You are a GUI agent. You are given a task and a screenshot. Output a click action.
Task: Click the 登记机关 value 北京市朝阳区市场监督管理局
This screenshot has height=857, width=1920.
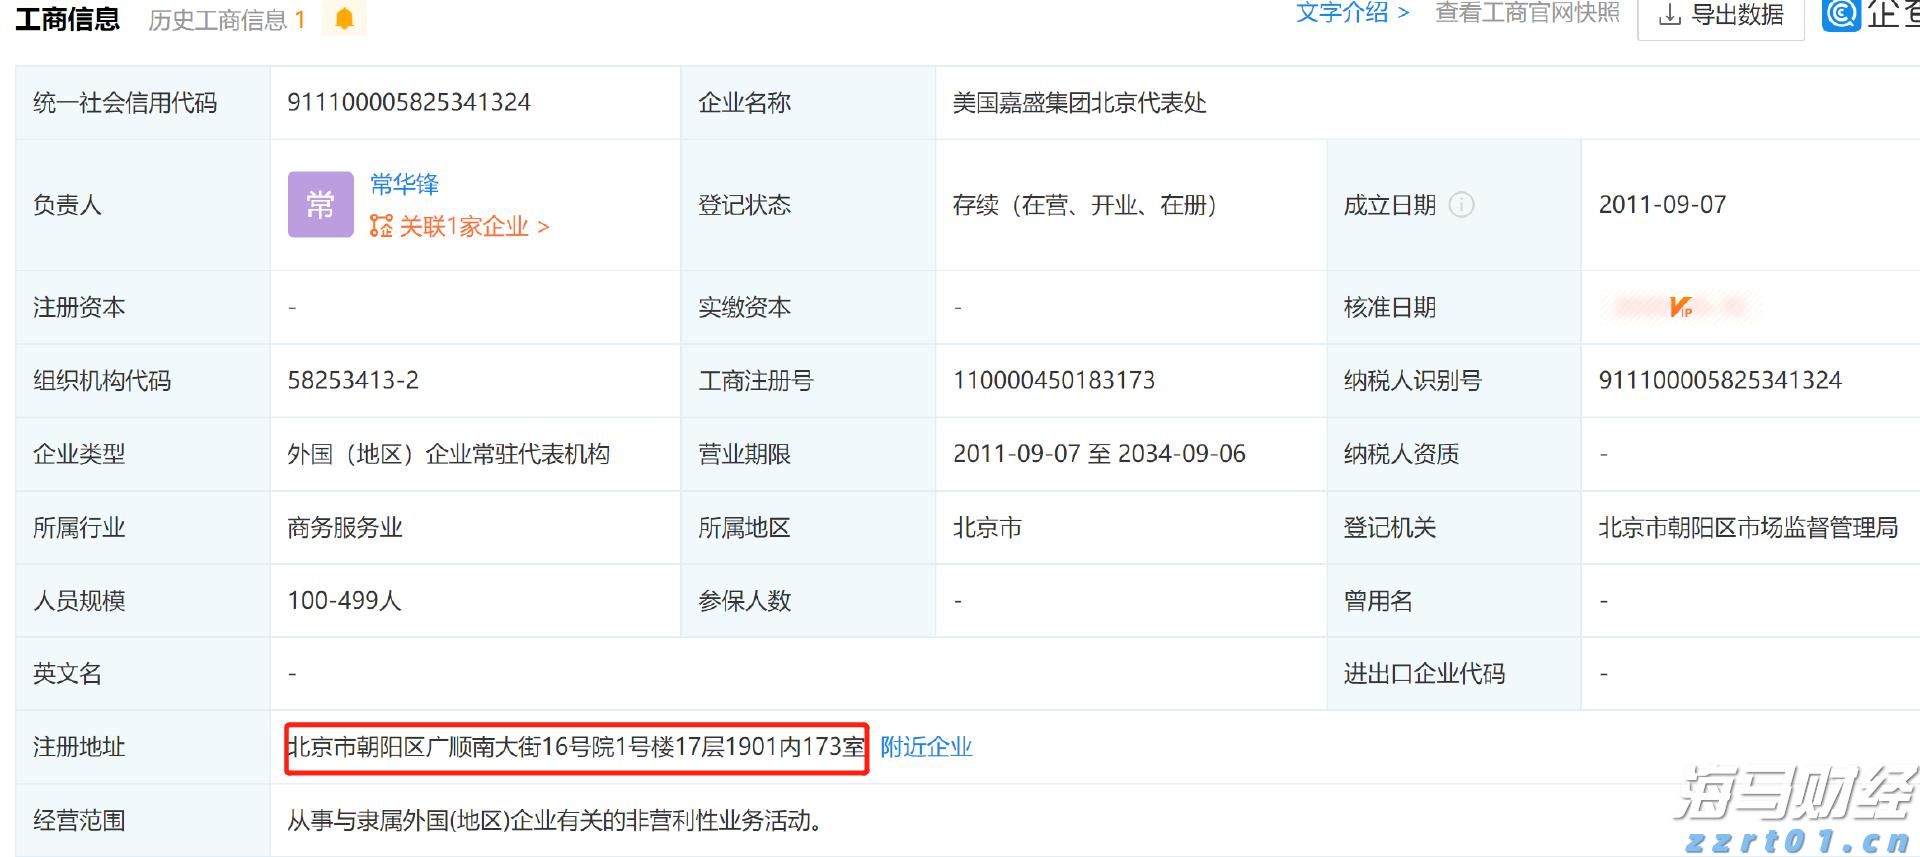[x=1748, y=528]
